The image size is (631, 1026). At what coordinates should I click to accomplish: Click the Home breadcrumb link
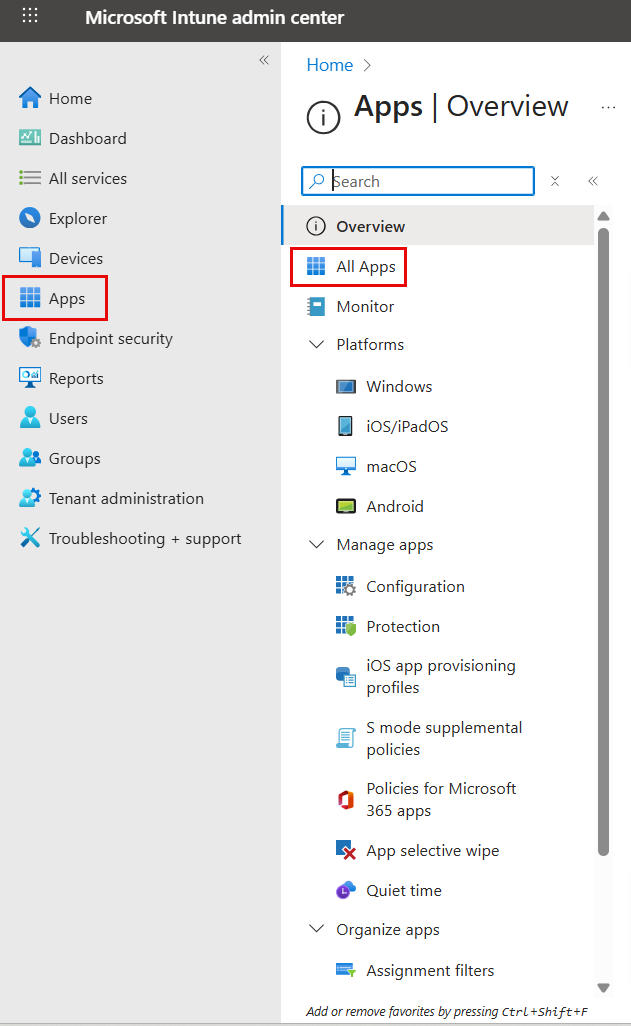click(329, 65)
